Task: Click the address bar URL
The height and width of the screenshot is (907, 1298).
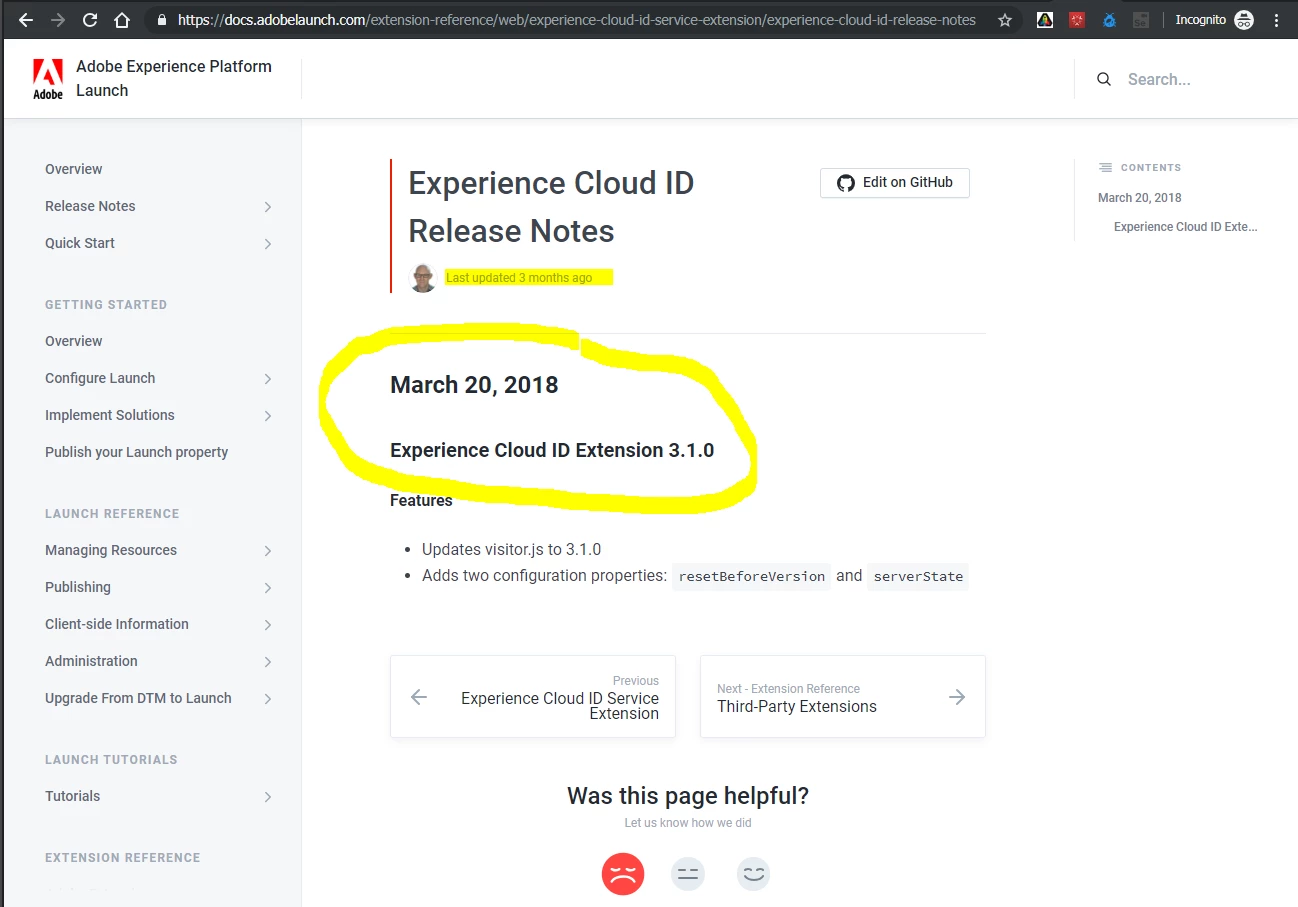Action: coord(577,20)
